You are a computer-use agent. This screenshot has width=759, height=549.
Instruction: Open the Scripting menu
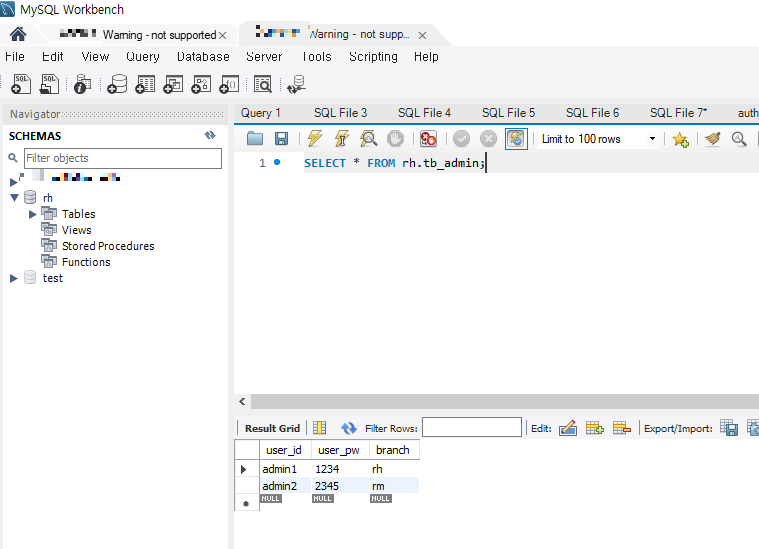coord(373,57)
